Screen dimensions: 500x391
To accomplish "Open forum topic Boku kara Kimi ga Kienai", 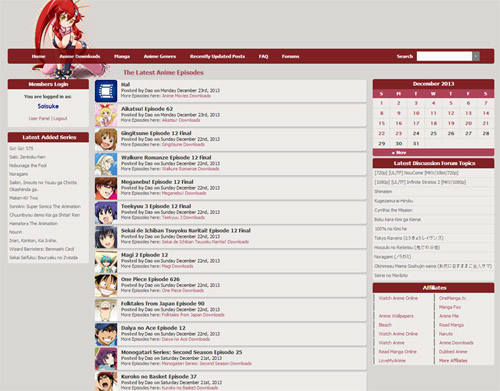I will [x=397, y=219].
